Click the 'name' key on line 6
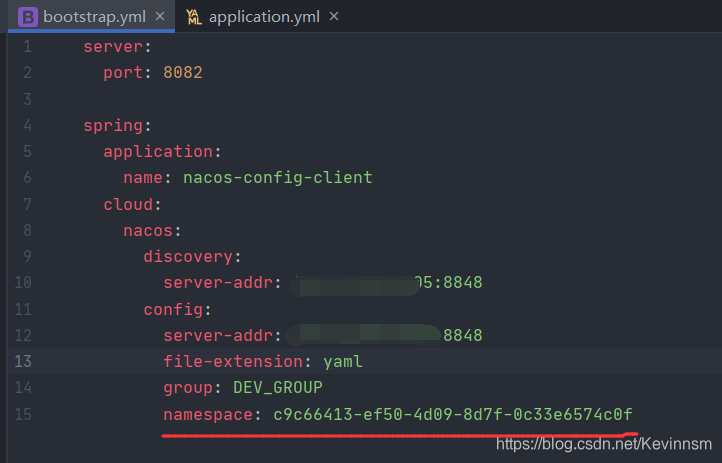This screenshot has width=722, height=463. (143, 178)
